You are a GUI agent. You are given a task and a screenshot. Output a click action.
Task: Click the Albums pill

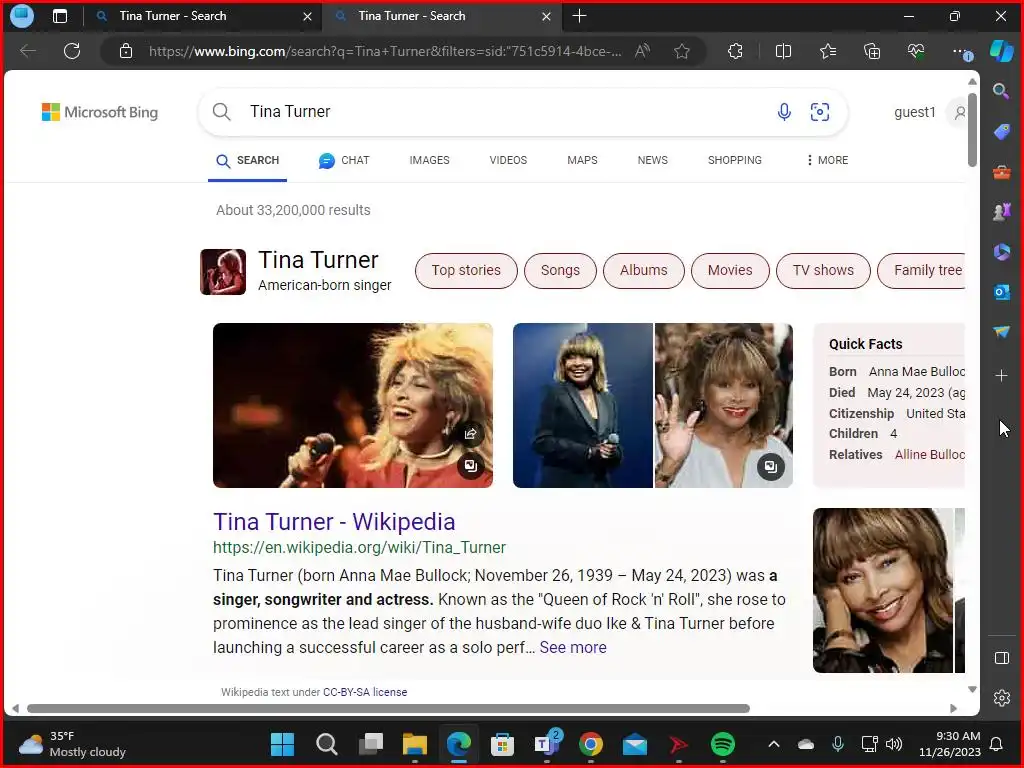[643, 270]
